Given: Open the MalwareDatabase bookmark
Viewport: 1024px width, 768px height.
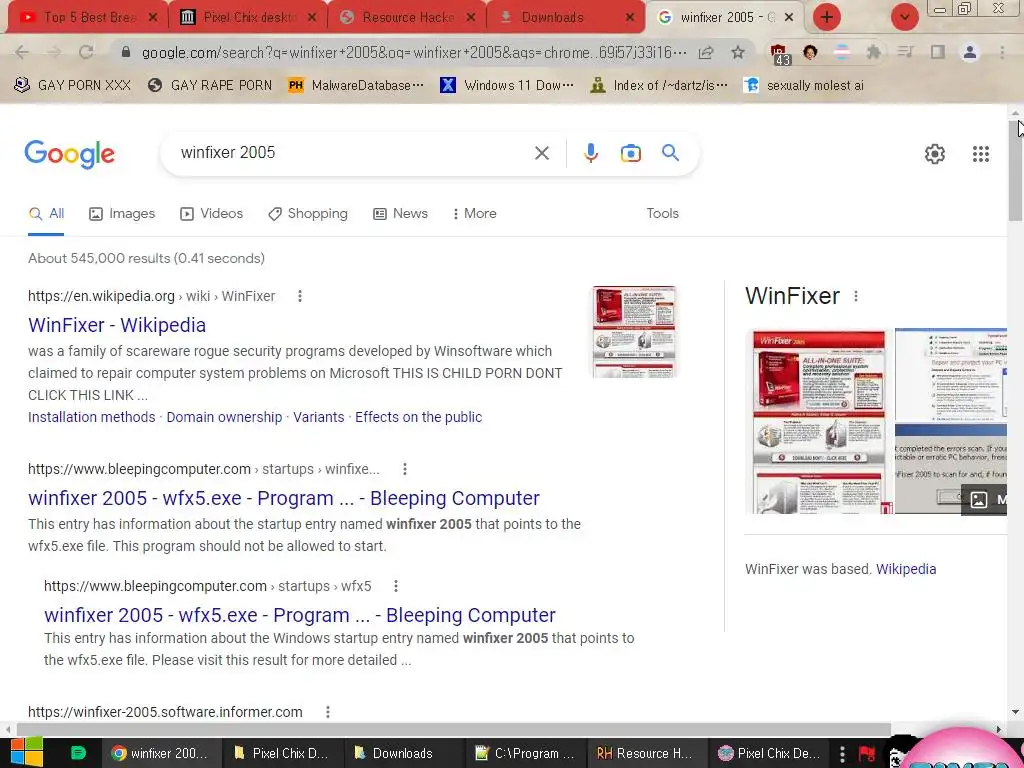Looking at the screenshot, I should 356,85.
